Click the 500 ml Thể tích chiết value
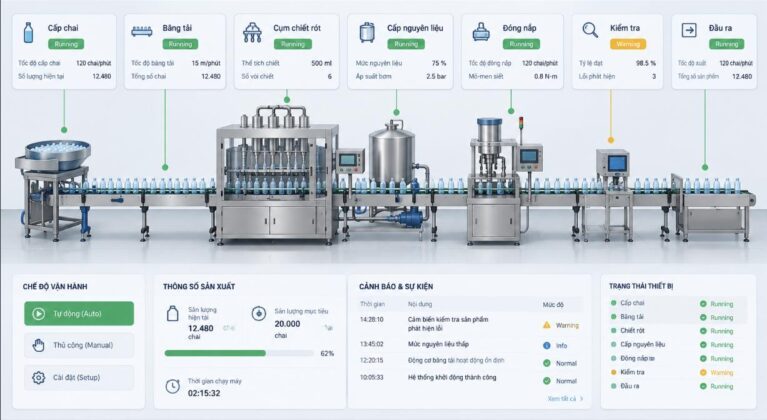 click(x=321, y=63)
